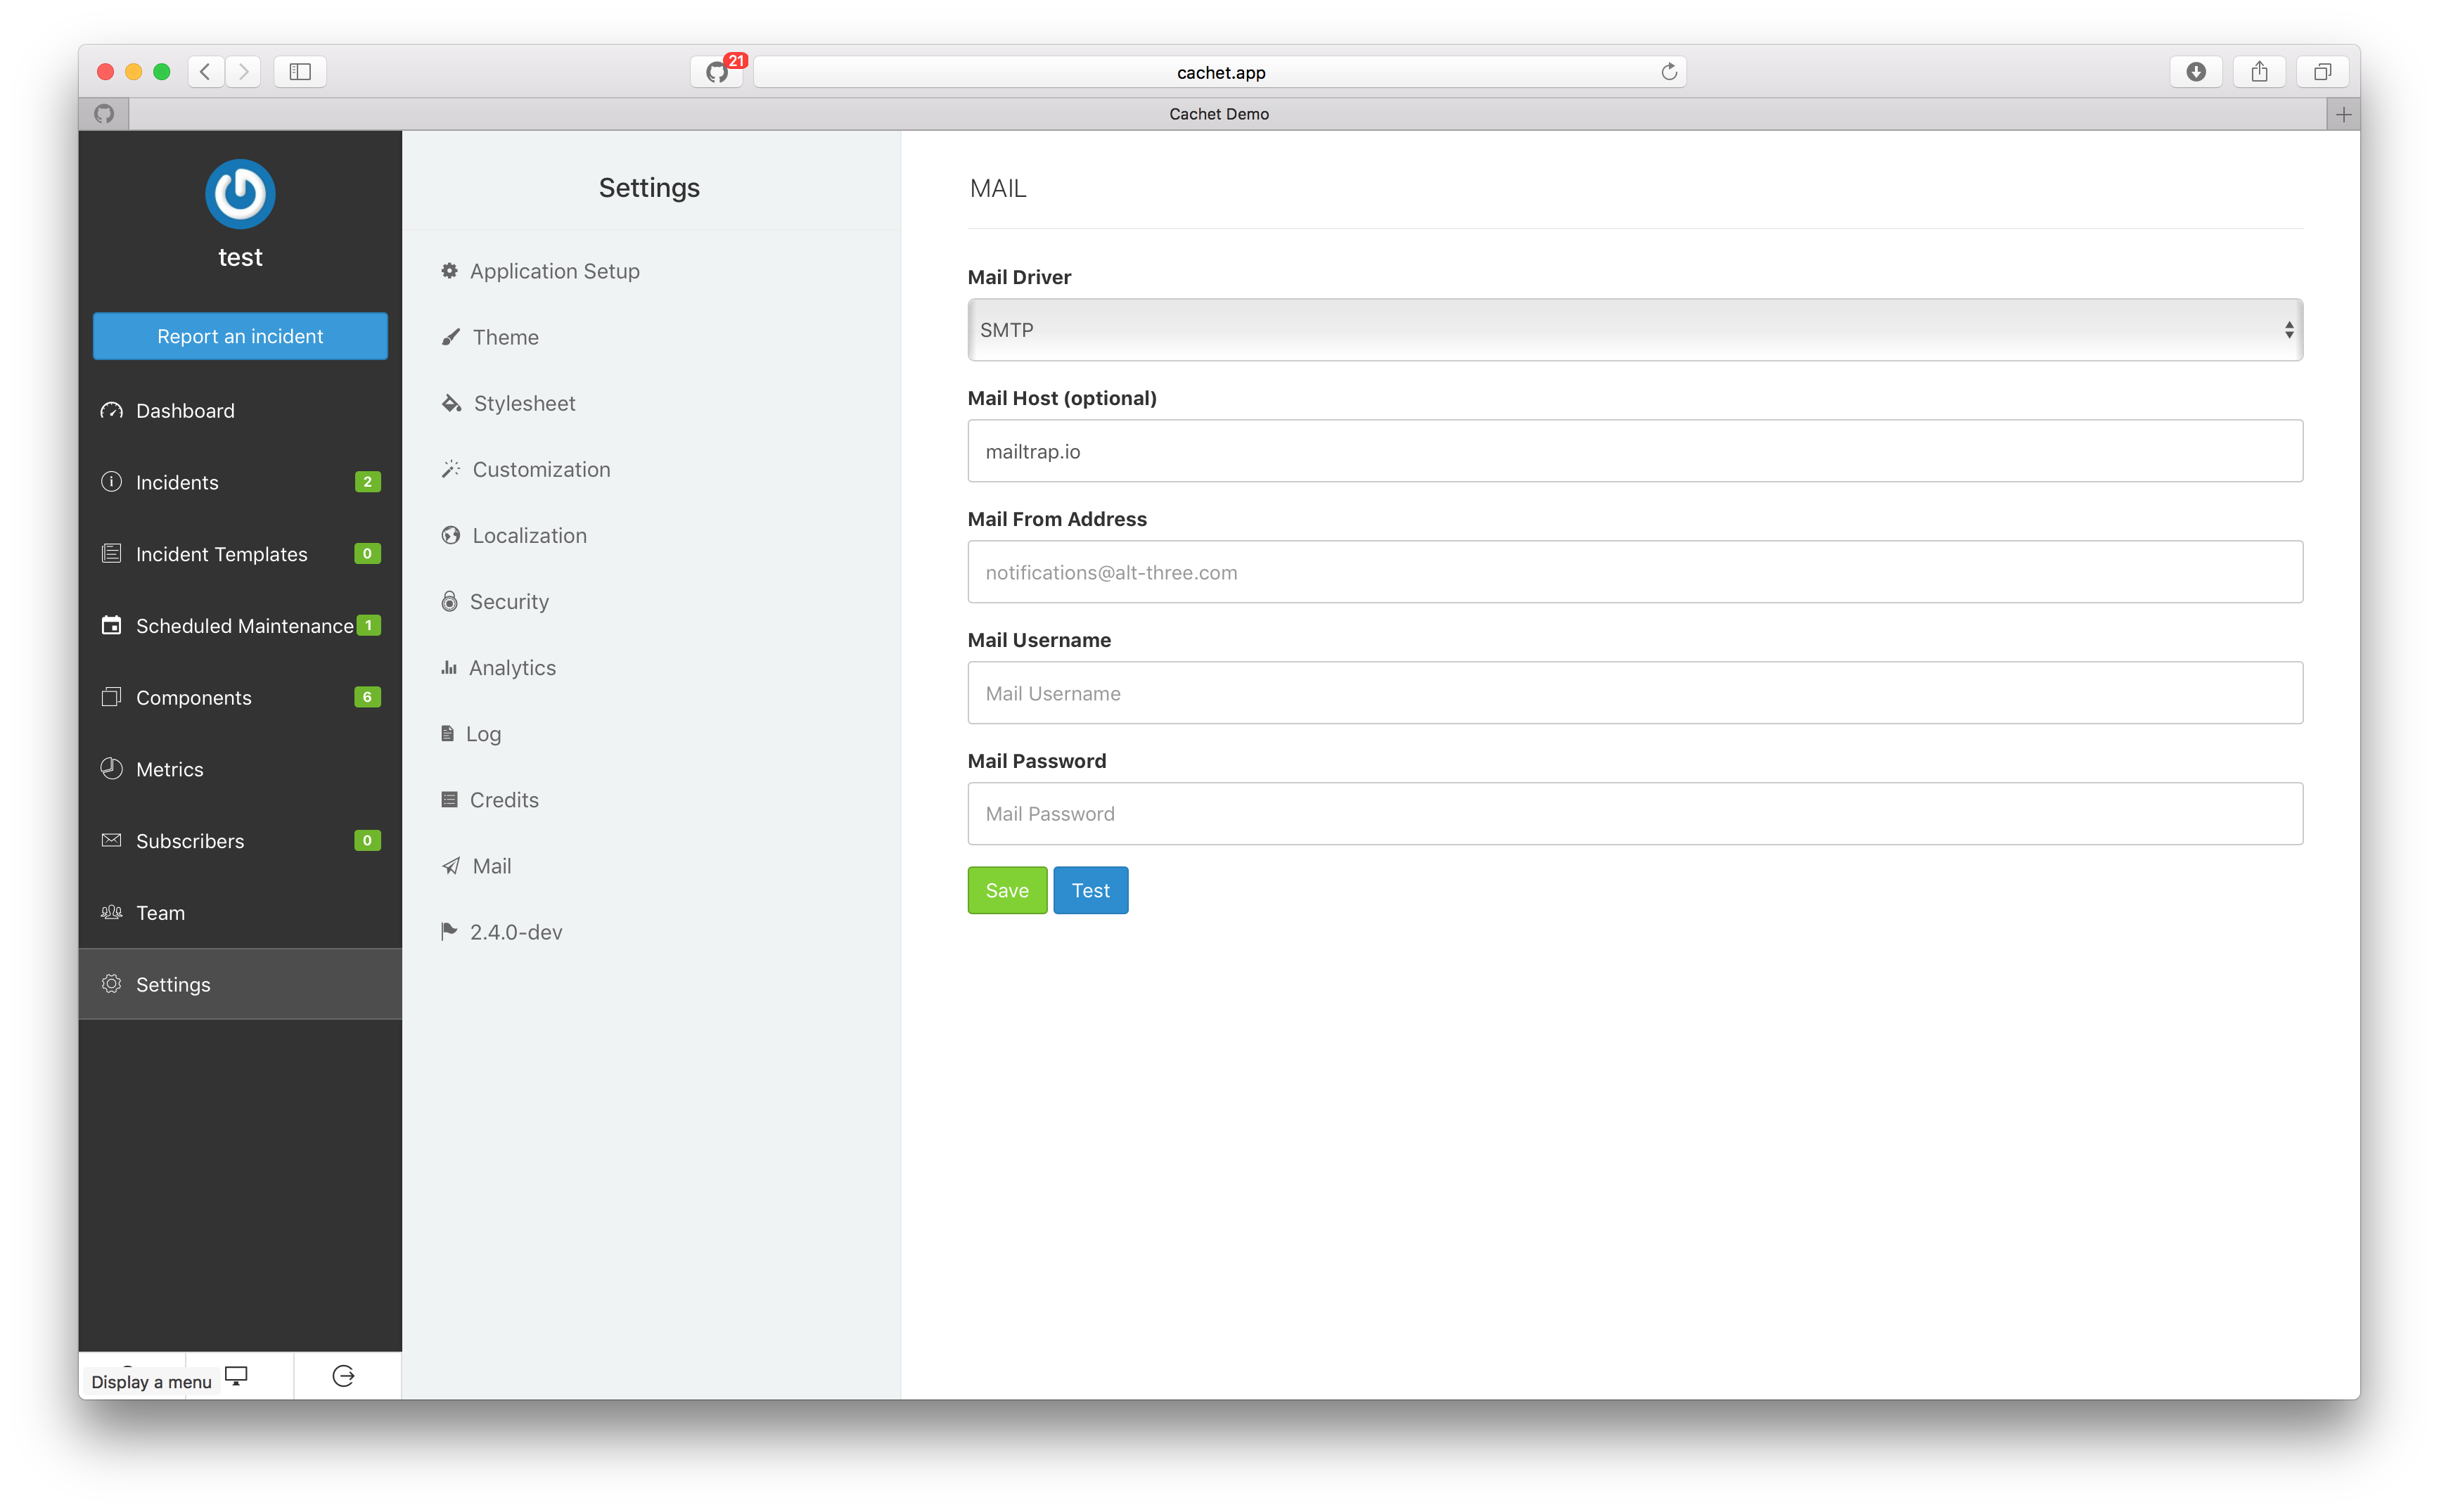The height and width of the screenshot is (1512, 2439).
Task: Open the Mail Driver SMTP dropdown
Action: click(1634, 329)
